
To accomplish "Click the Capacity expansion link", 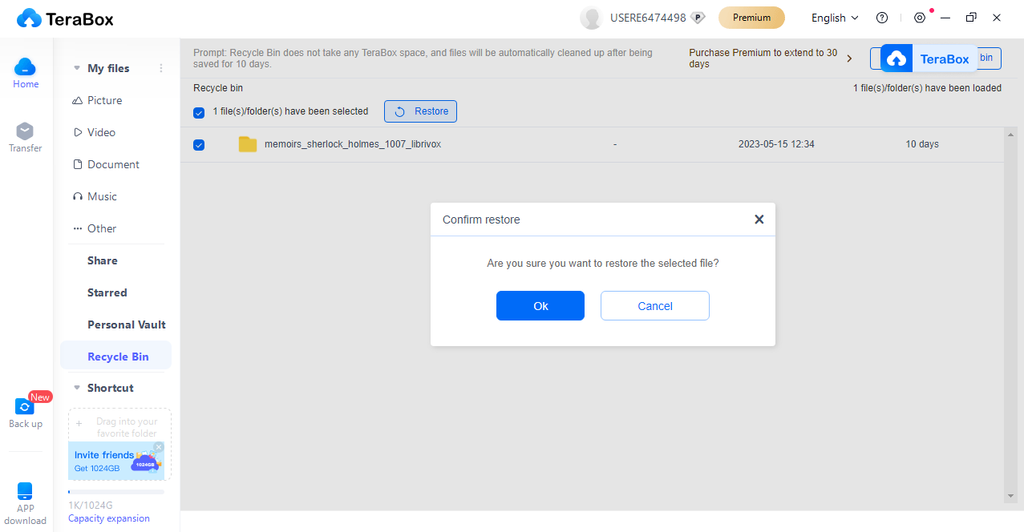I will tap(109, 518).
